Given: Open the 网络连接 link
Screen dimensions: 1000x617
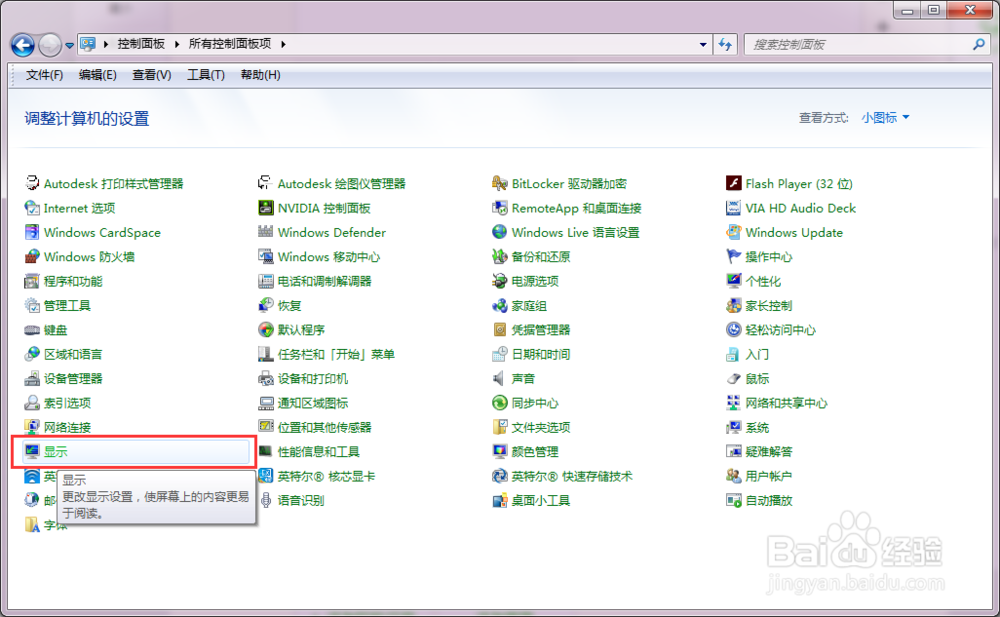Looking at the screenshot, I should [67, 427].
